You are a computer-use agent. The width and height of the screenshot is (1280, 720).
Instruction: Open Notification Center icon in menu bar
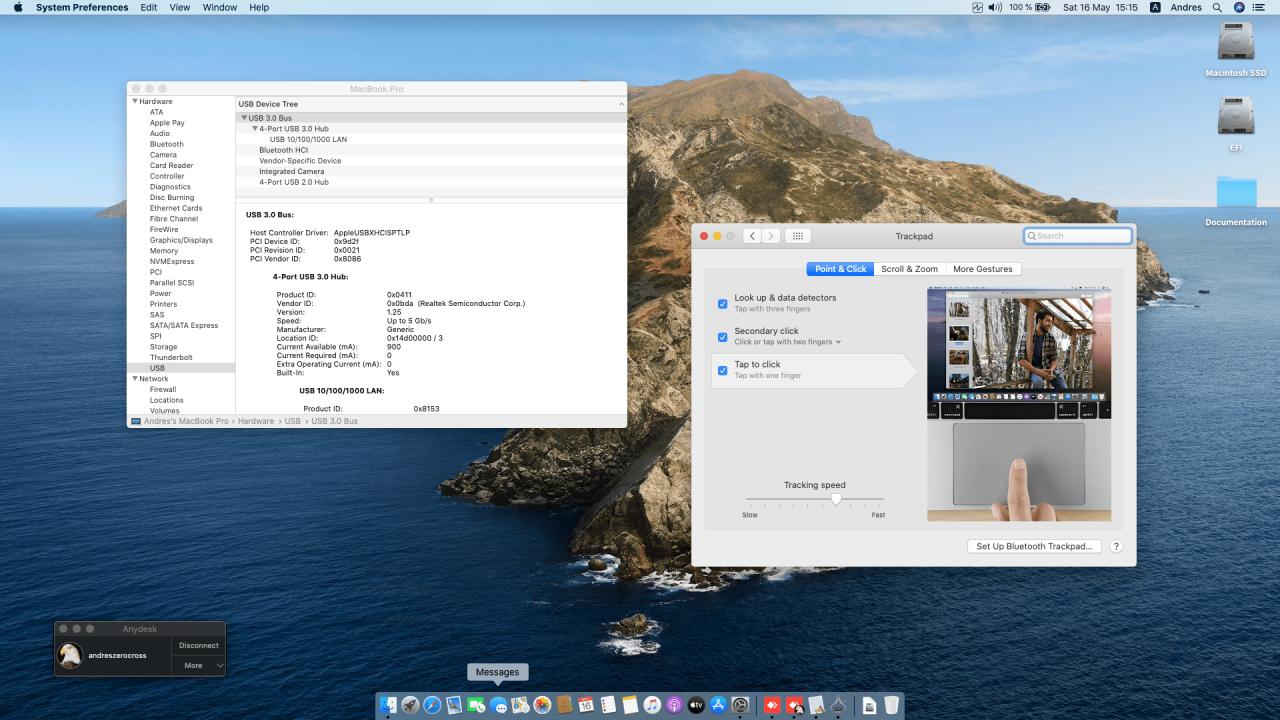(1257, 7)
